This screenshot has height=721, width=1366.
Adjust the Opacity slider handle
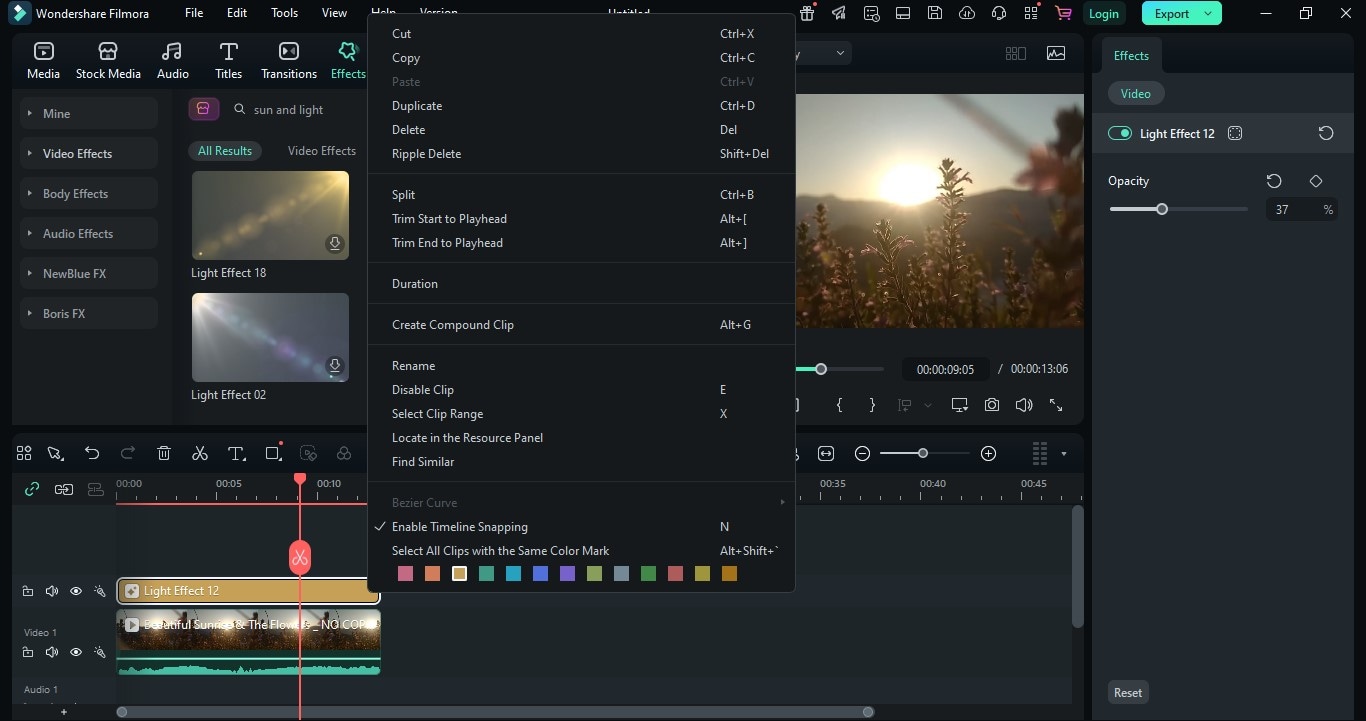1162,209
